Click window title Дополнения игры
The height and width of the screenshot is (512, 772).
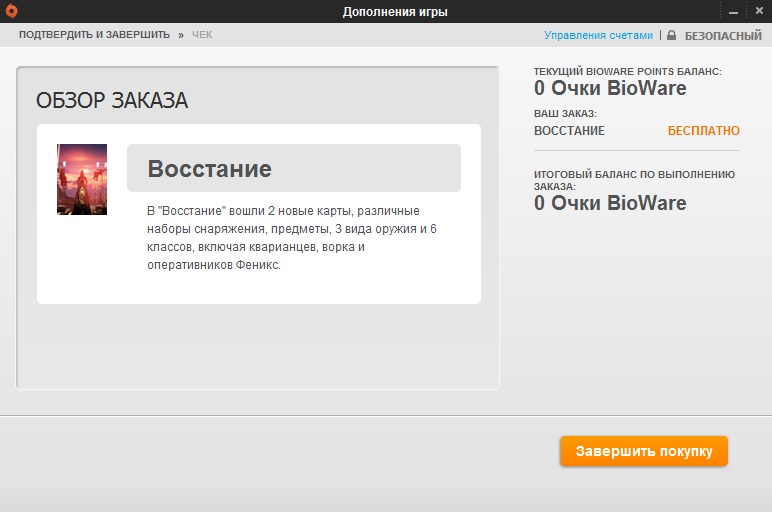[395, 12]
